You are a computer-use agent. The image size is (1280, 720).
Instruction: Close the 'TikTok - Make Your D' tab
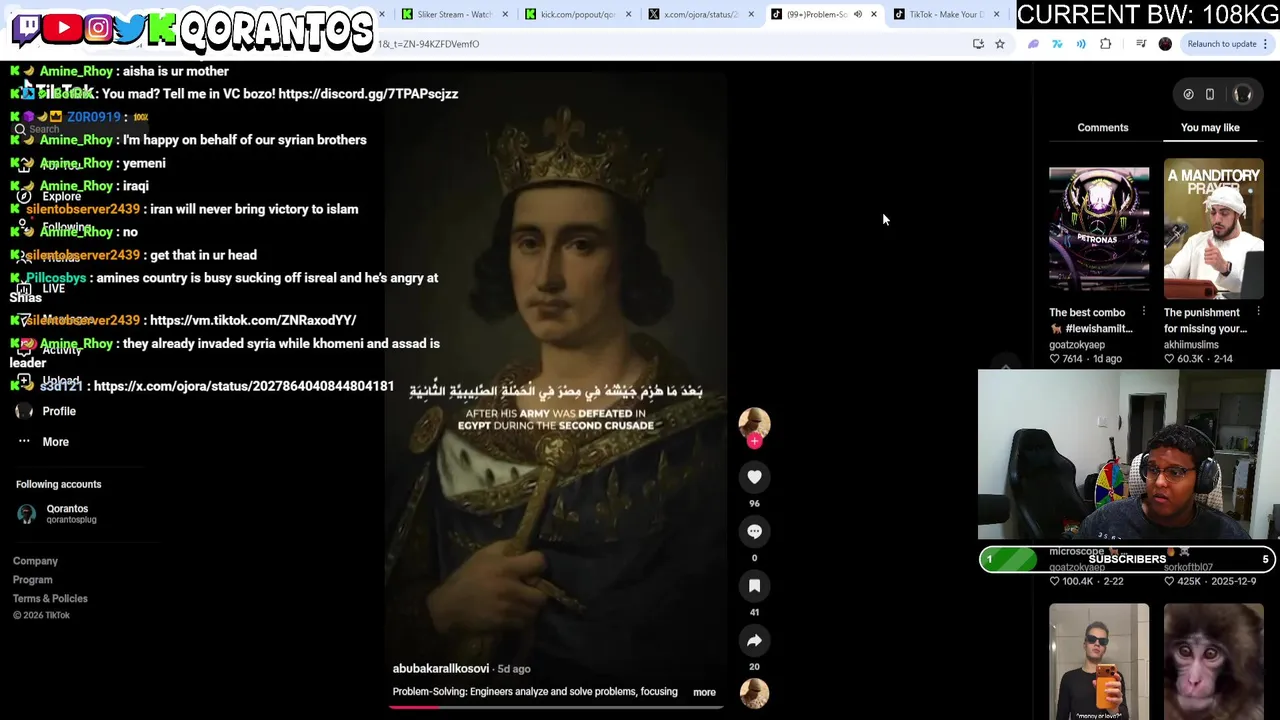click(x=996, y=15)
